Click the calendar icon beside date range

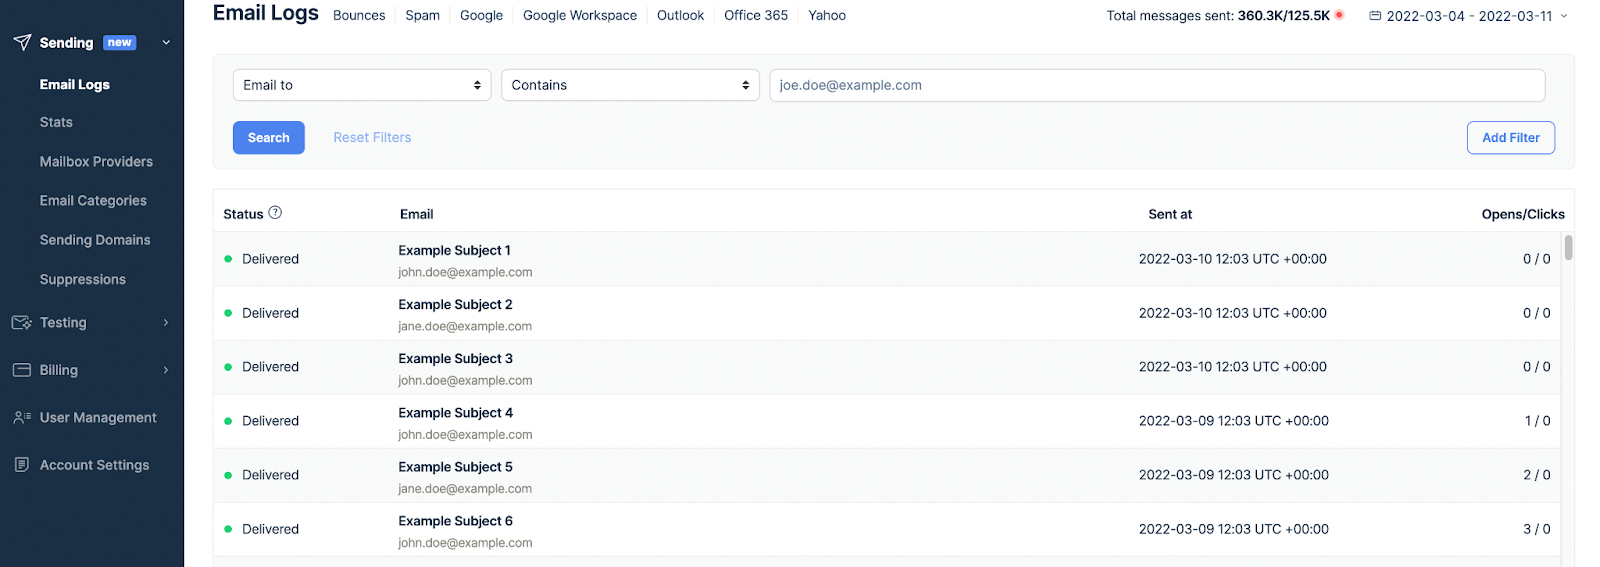coord(1375,16)
